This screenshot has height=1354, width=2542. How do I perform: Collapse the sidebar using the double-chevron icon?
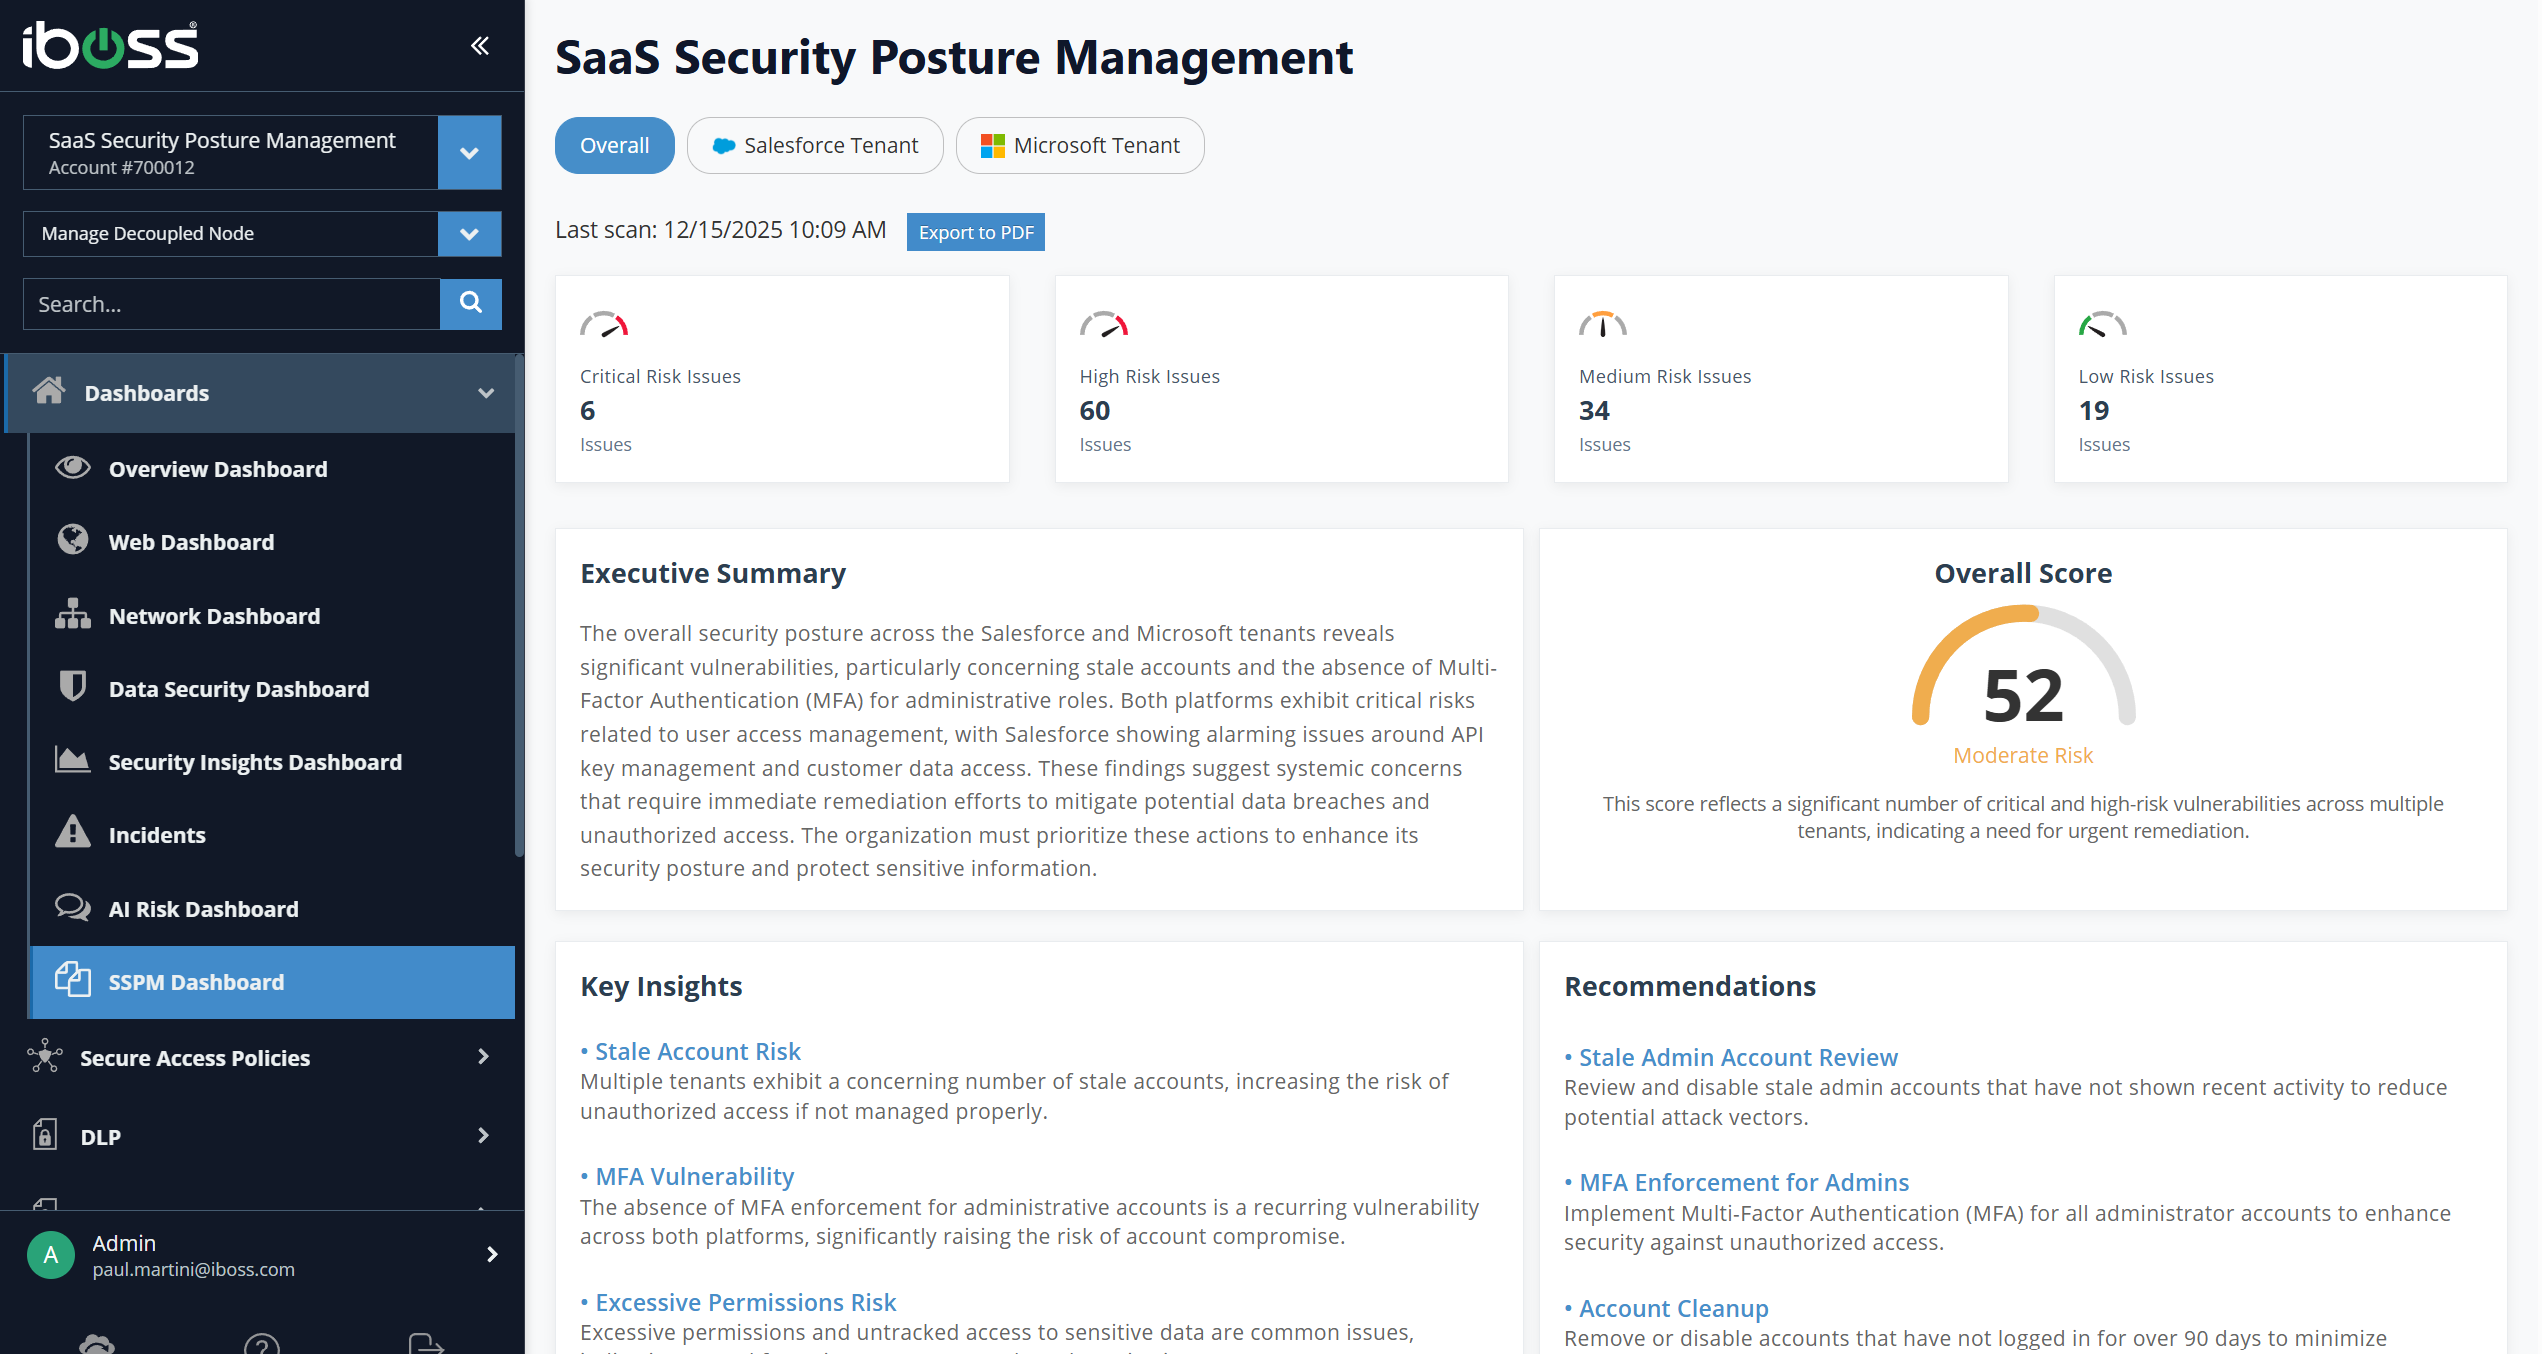click(480, 46)
